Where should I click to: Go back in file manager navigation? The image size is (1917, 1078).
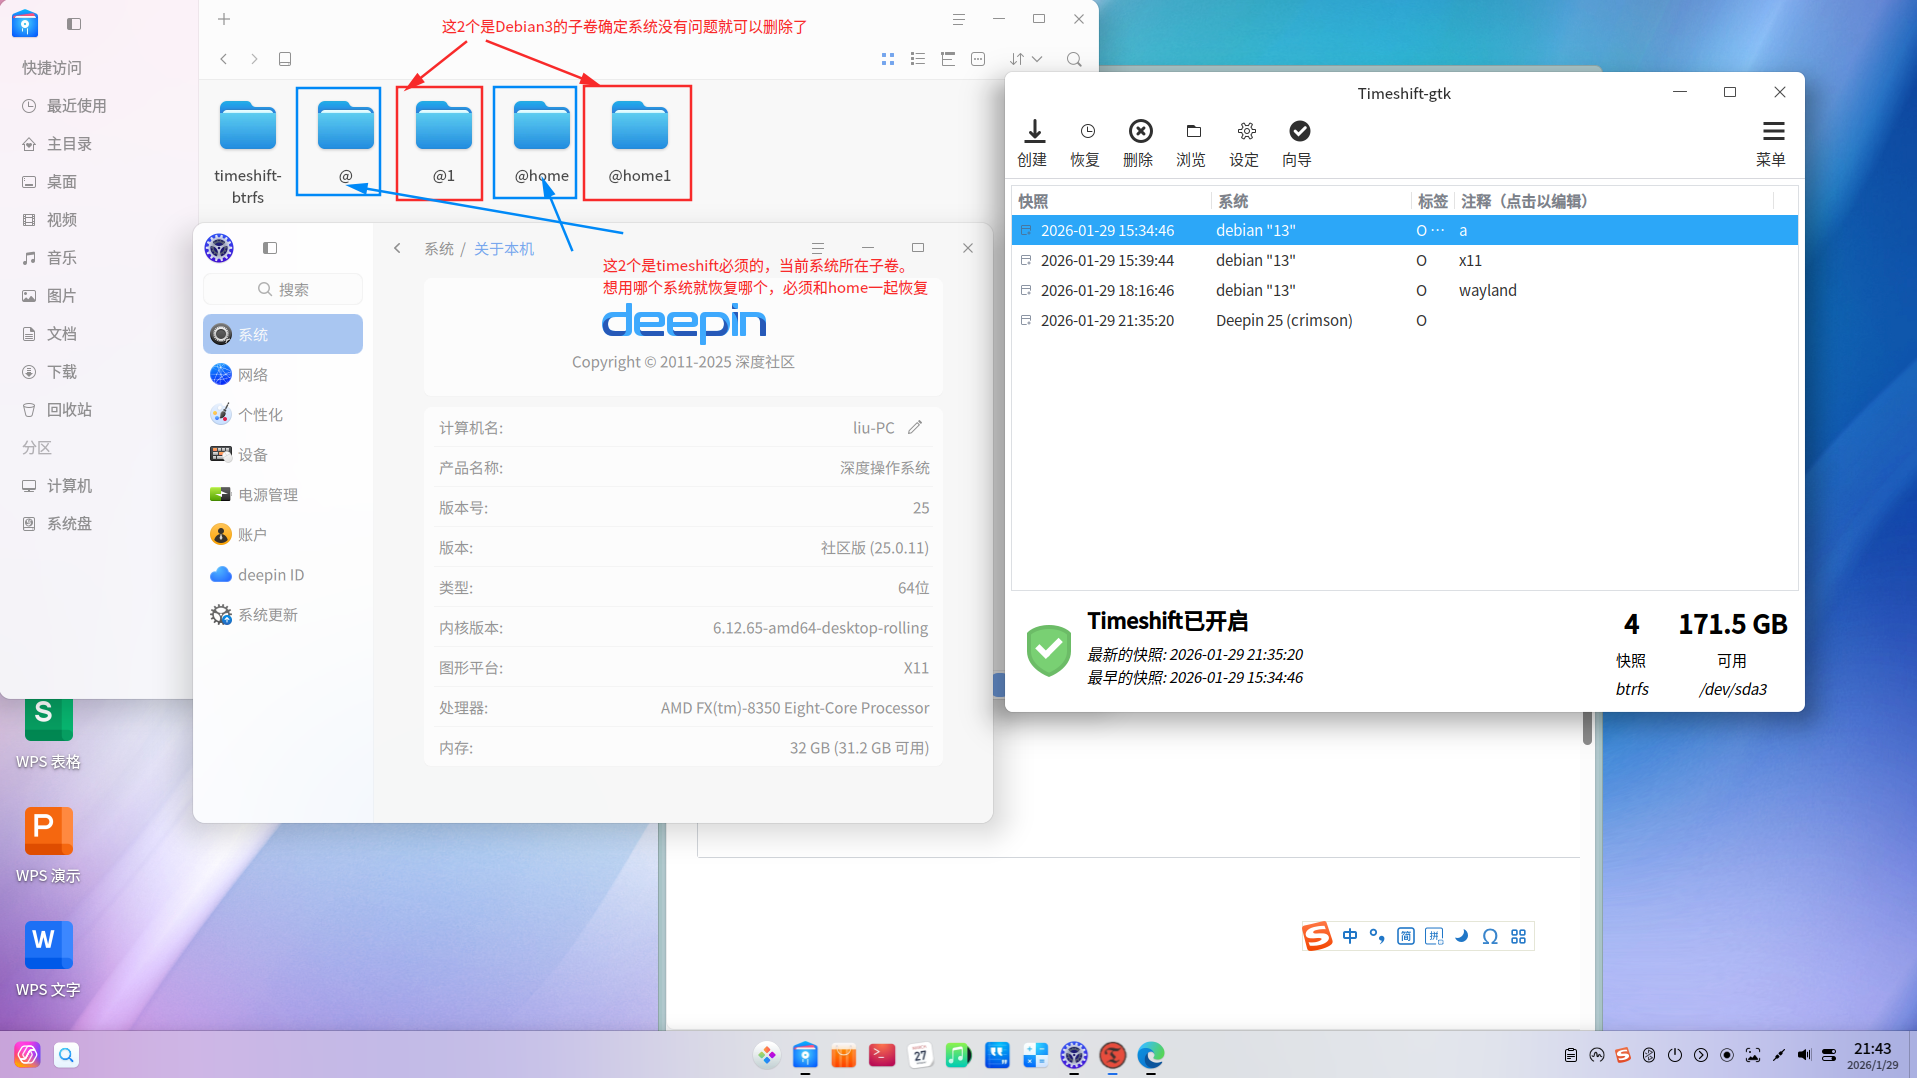(x=224, y=59)
